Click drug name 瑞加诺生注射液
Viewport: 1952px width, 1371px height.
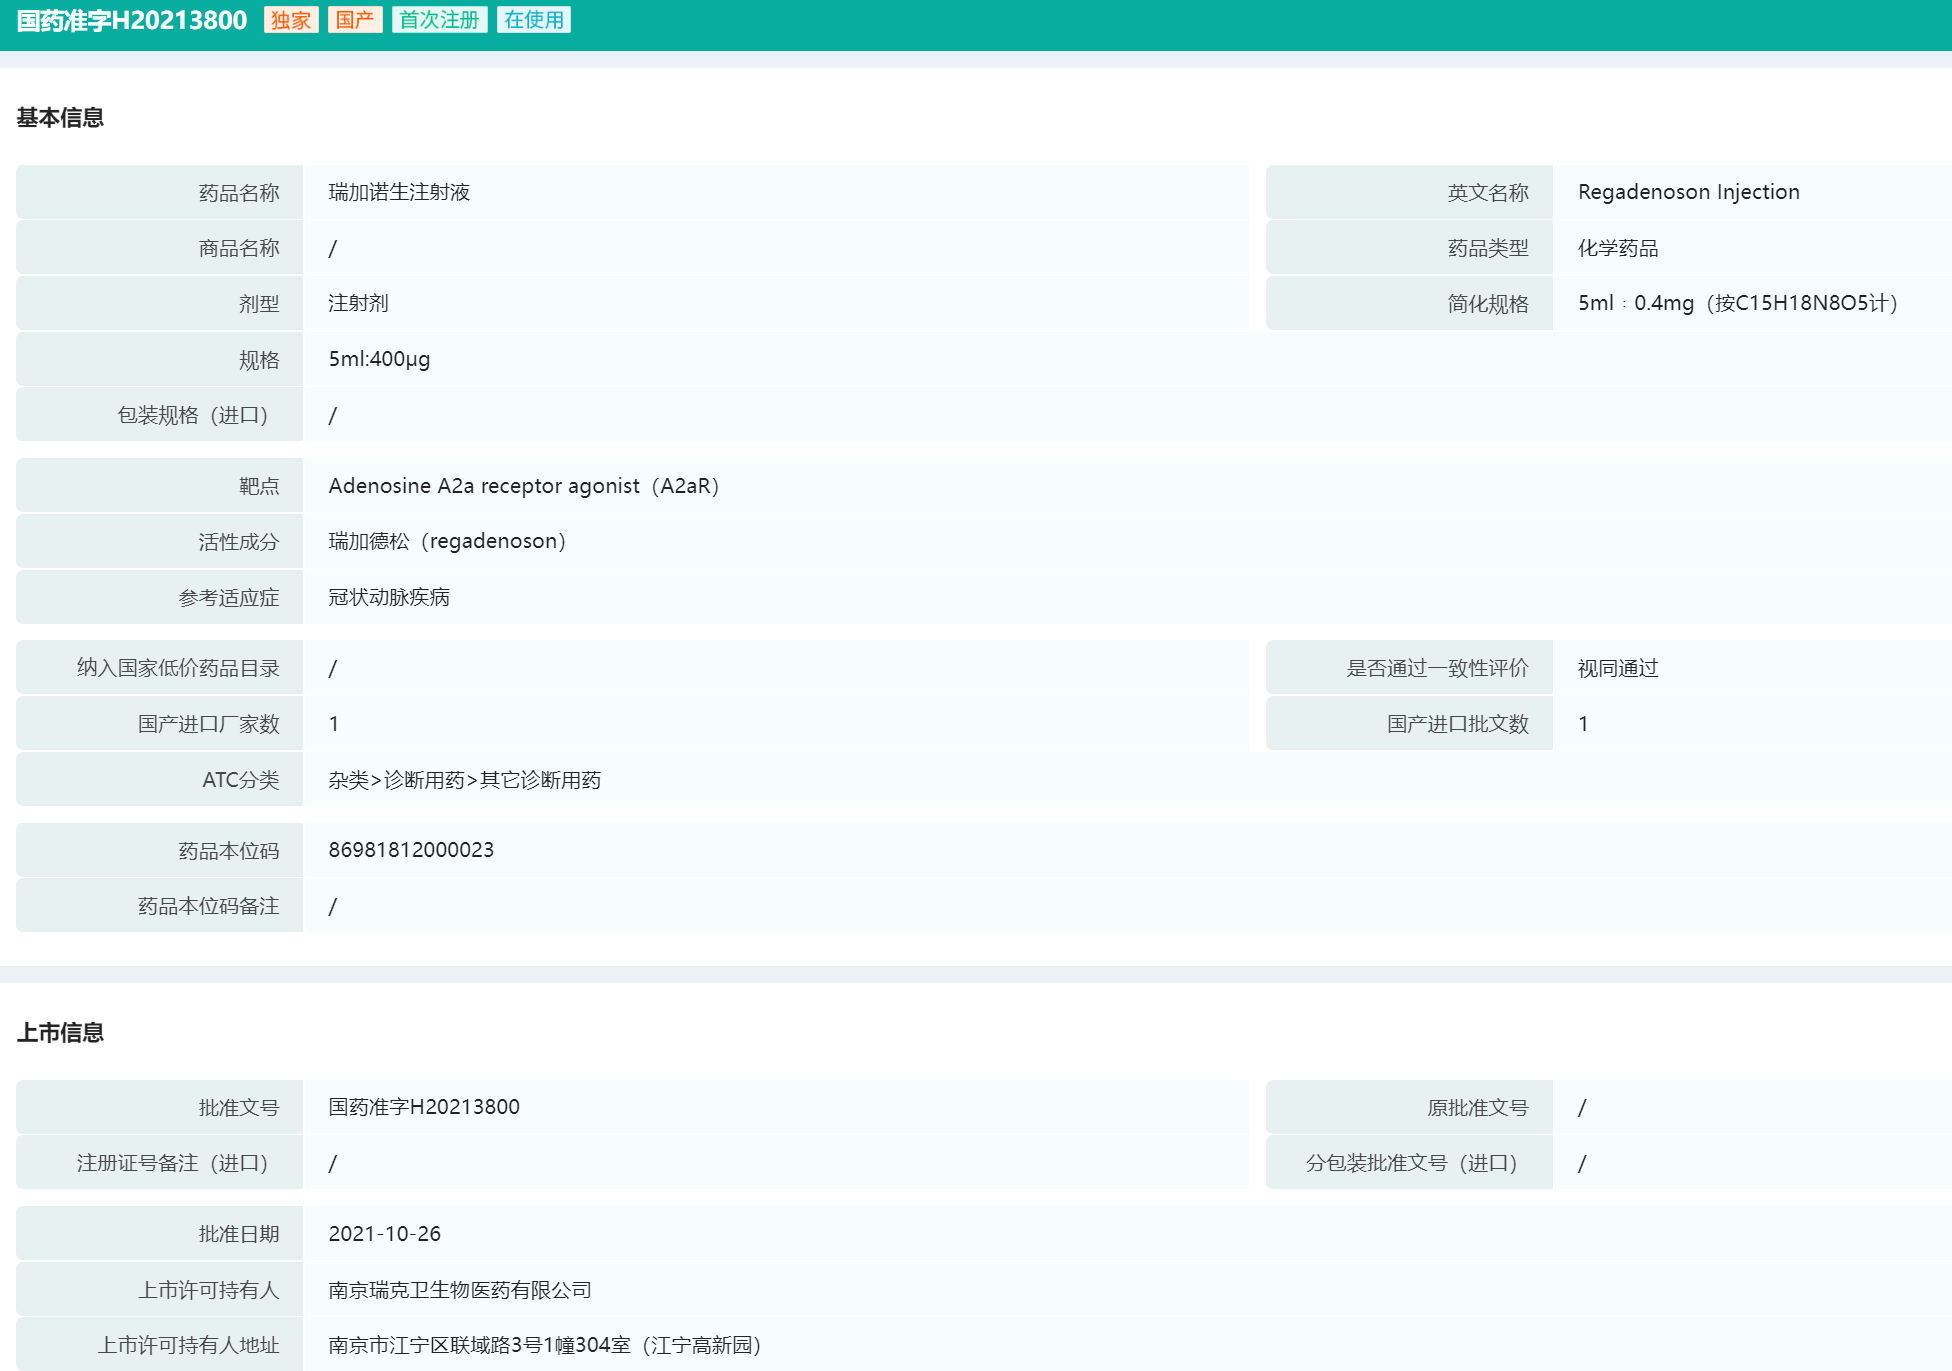tap(399, 192)
